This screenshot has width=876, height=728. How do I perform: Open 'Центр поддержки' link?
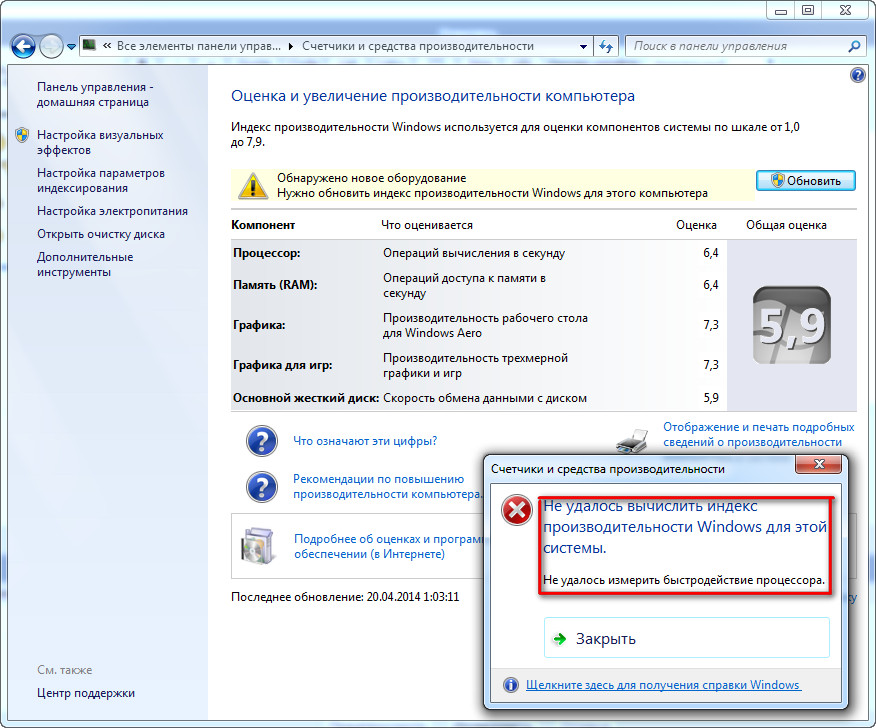point(85,693)
